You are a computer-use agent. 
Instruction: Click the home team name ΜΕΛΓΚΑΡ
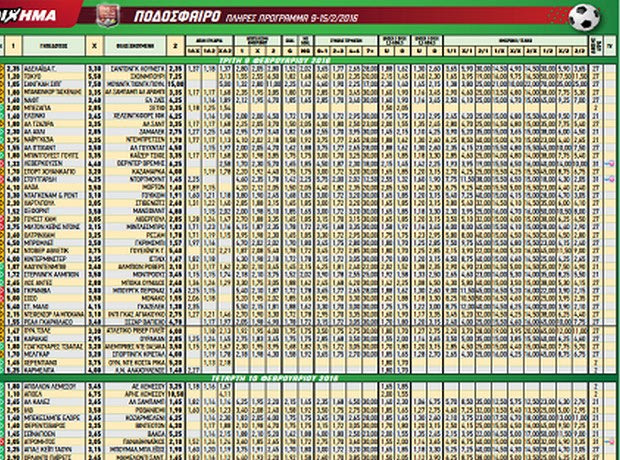36,354
